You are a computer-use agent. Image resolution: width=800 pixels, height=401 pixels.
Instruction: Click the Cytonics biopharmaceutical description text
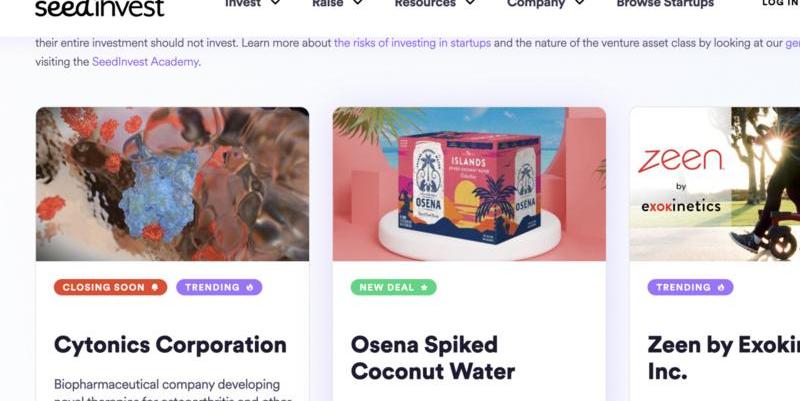click(x=172, y=390)
